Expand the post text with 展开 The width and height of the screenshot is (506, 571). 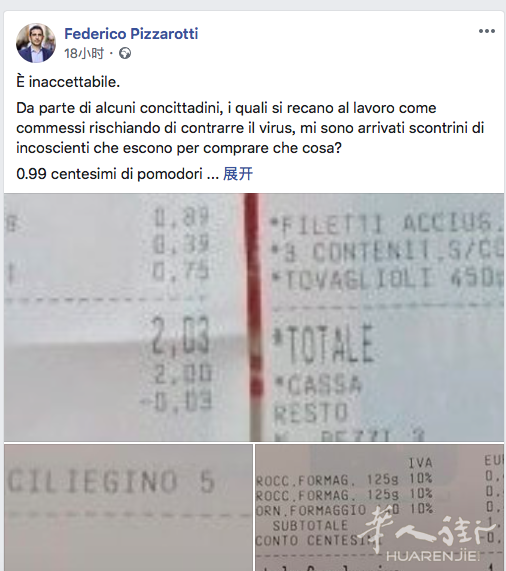coord(238,174)
